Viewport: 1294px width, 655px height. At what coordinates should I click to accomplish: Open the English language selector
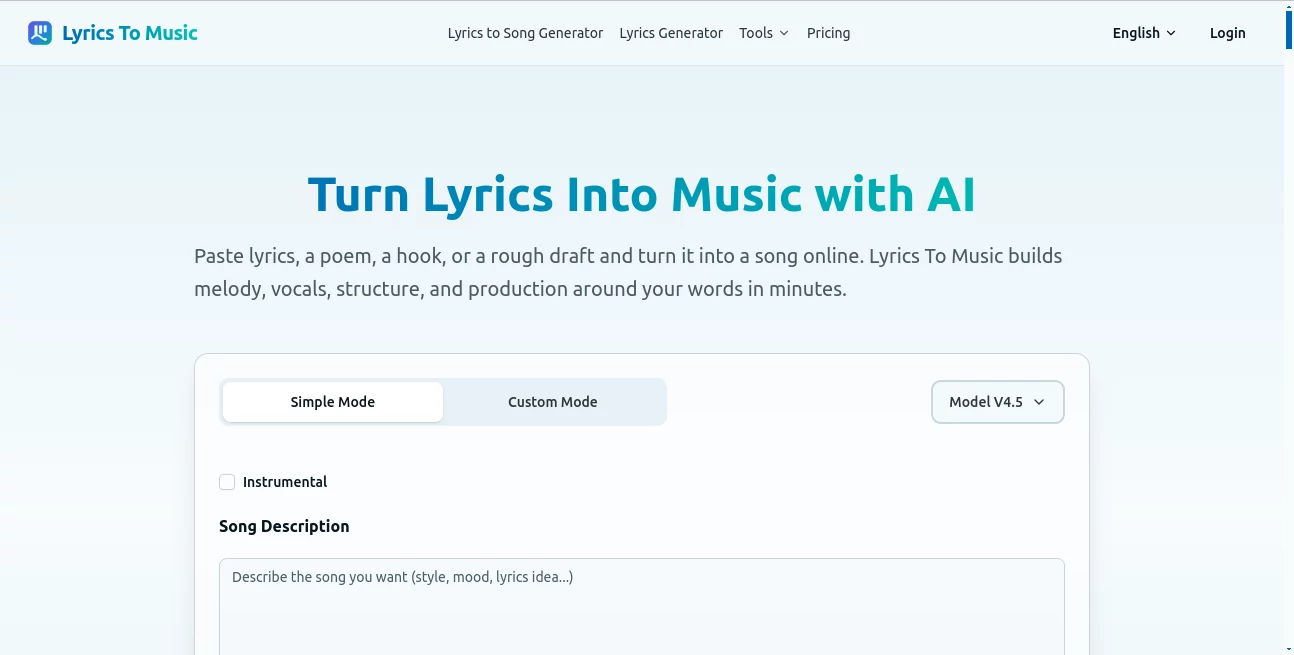coord(1144,33)
